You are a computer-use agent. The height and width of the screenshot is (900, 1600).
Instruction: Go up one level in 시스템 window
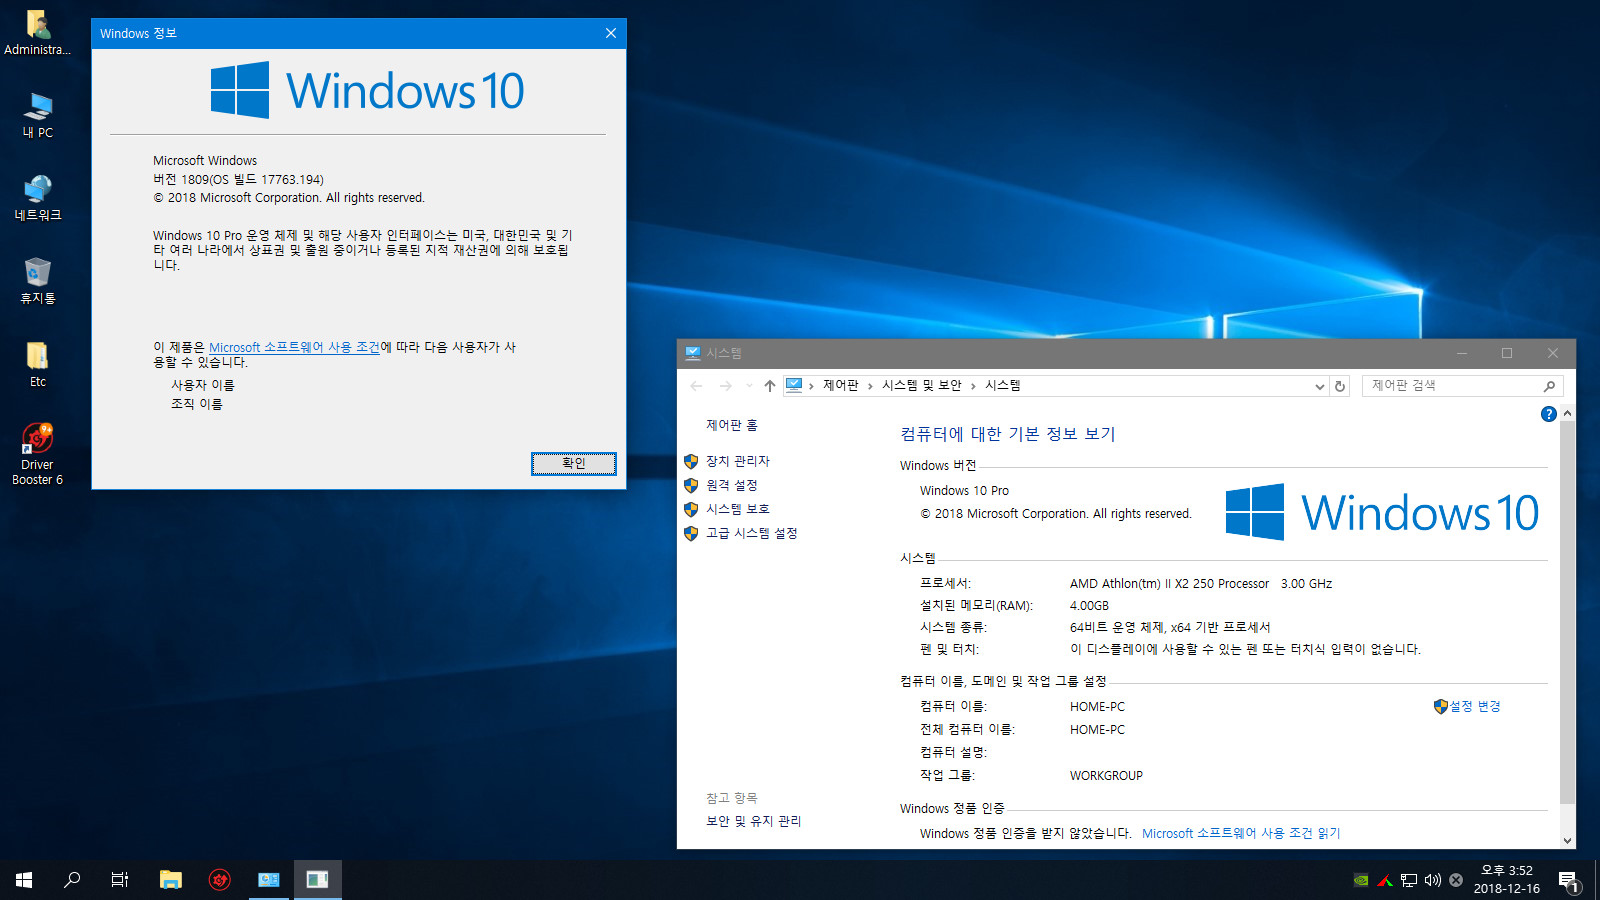pos(769,386)
